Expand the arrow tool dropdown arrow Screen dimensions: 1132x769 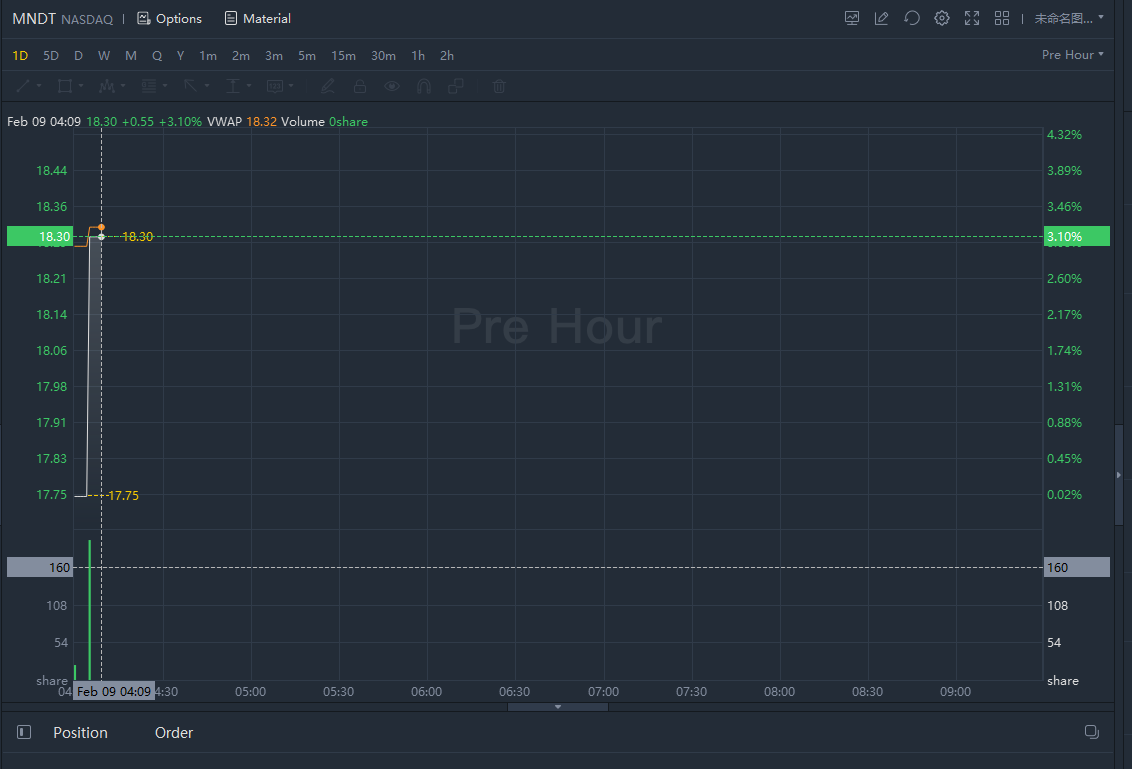[x=206, y=86]
